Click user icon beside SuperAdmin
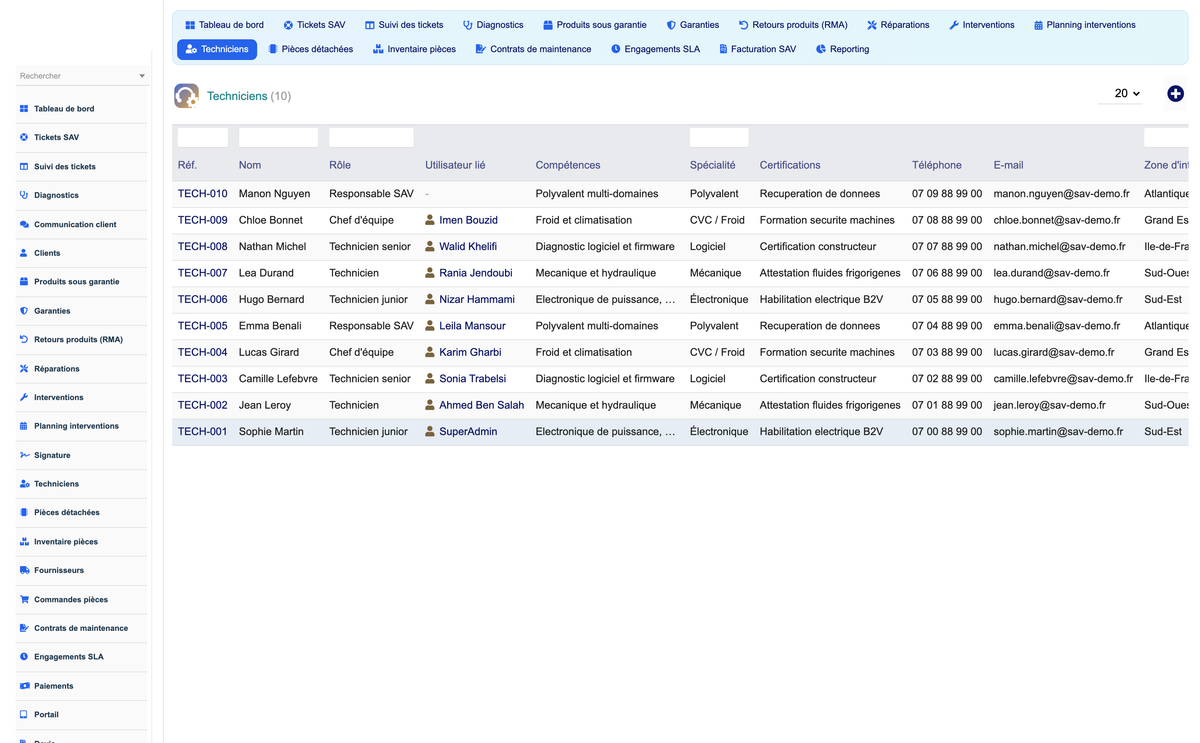Screen dimensions: 1200x743 430,432
